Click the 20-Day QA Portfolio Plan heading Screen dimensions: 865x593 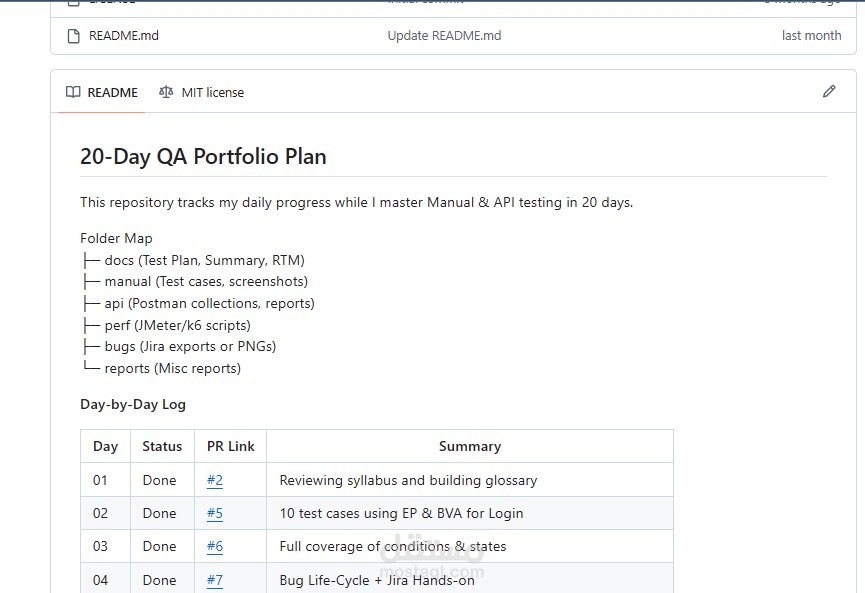(x=203, y=157)
